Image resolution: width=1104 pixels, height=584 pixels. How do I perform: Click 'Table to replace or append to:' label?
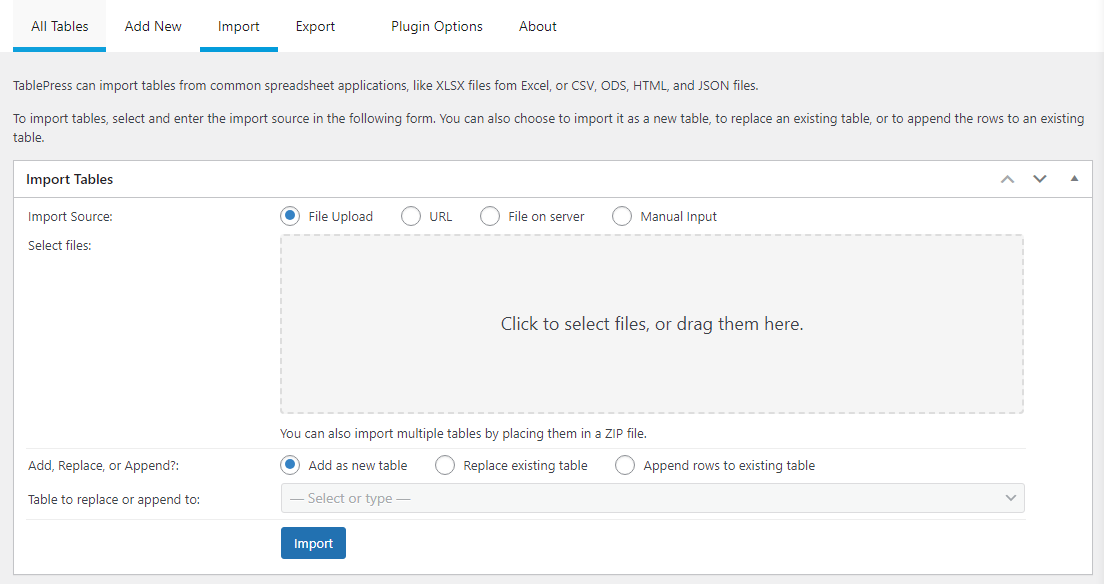pyautogui.click(x=114, y=499)
